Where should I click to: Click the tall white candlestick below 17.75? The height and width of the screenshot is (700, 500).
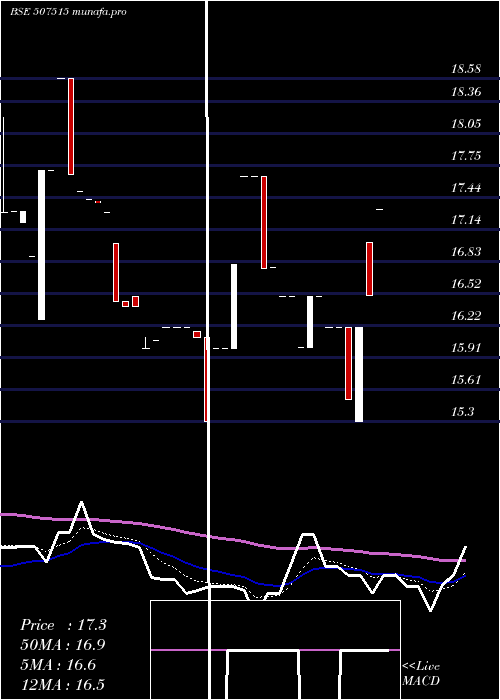click(x=42, y=245)
